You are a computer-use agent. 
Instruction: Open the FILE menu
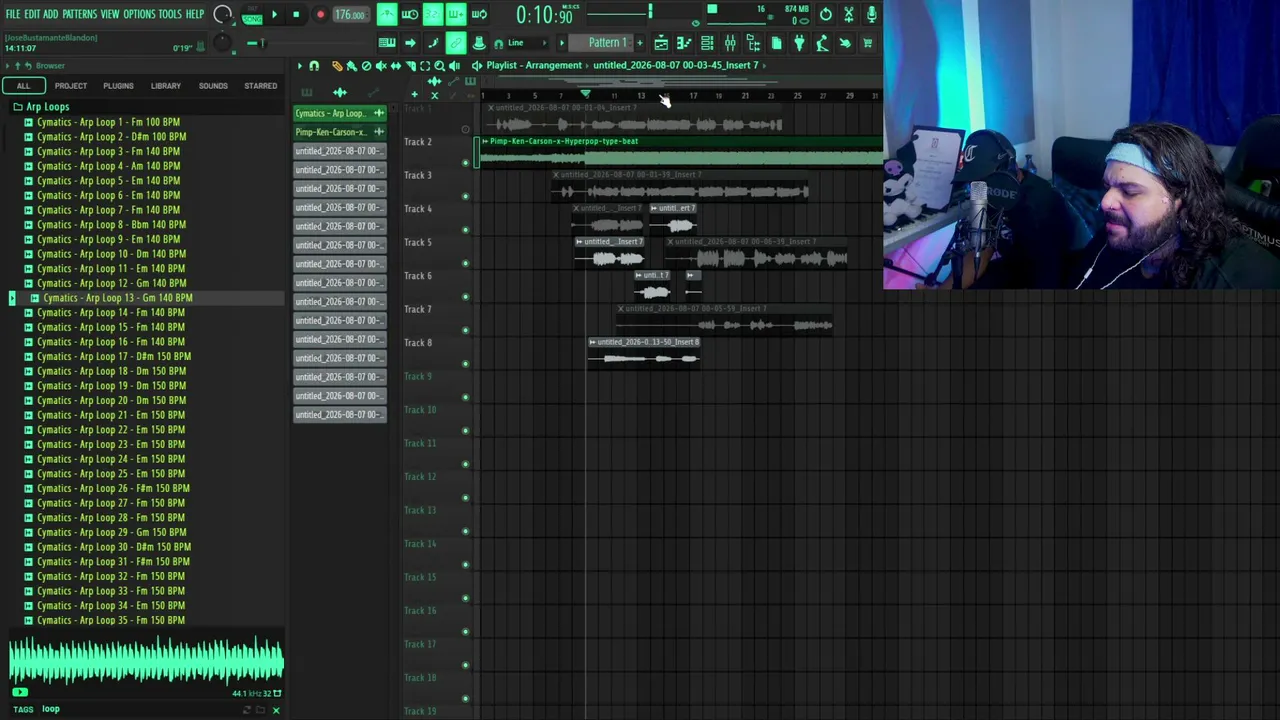point(13,14)
